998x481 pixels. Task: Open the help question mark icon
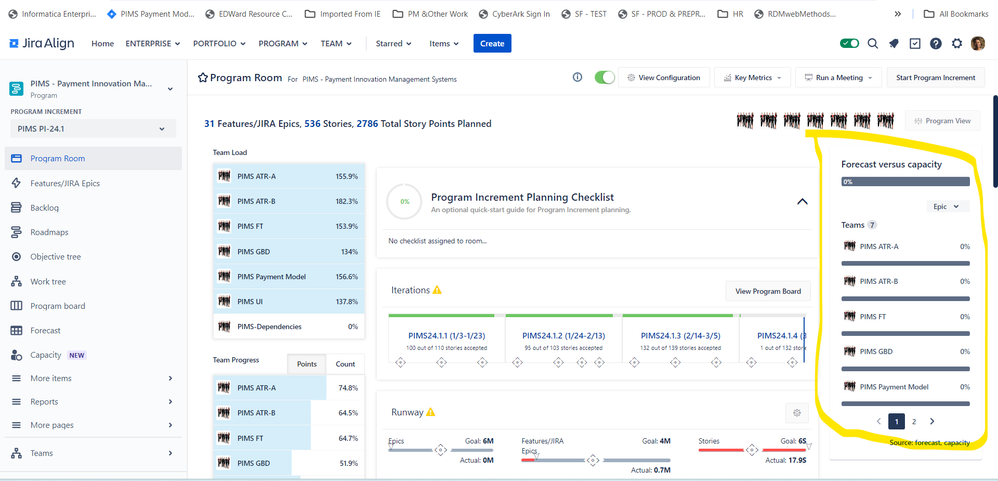coord(936,43)
